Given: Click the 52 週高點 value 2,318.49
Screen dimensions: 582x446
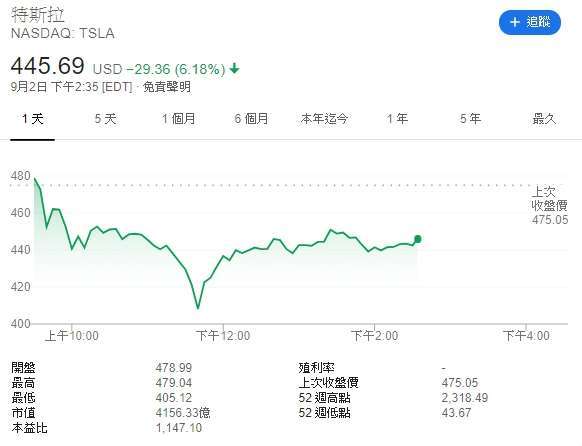Looking at the screenshot, I should click(465, 398).
